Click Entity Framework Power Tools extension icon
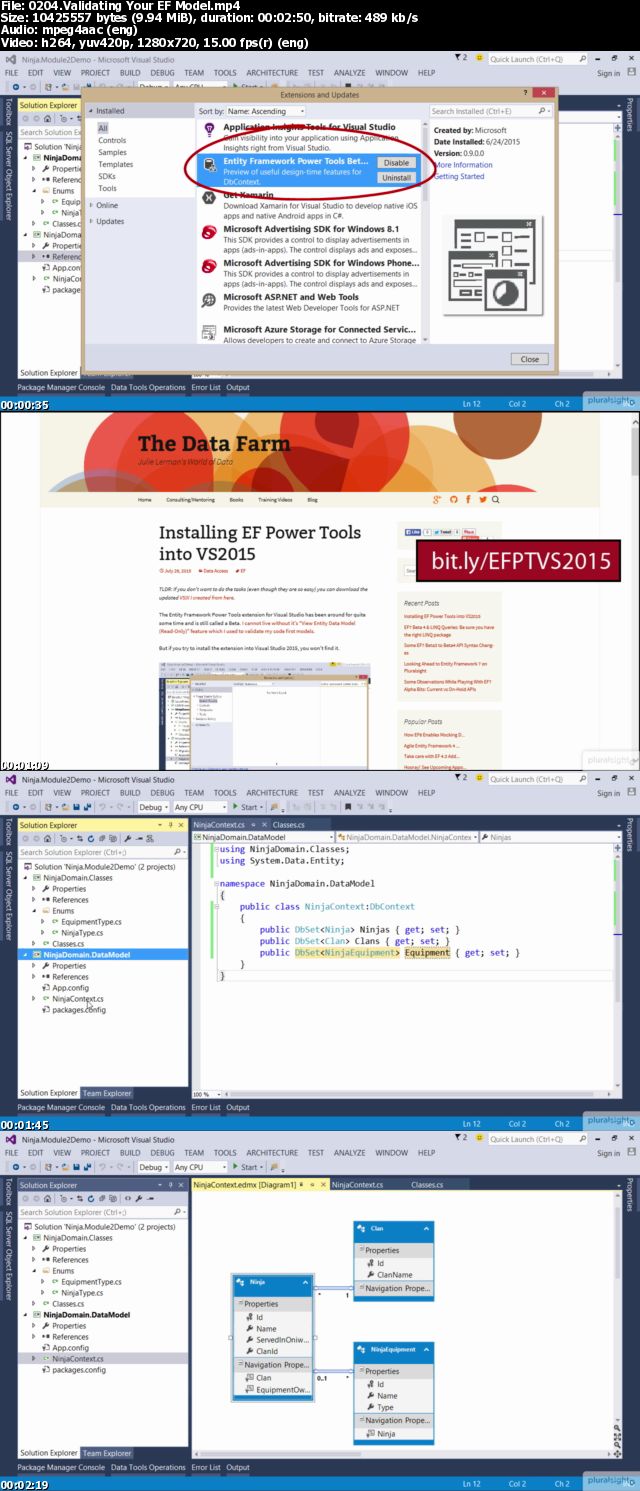Screen dimensions: 640x1491 coord(209,164)
